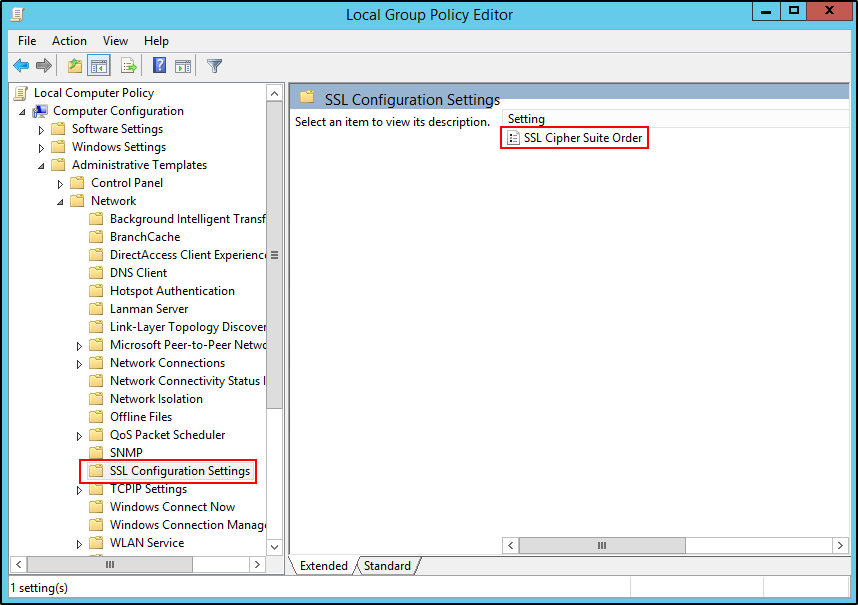Expand the Control Panel tree node
Image resolution: width=858 pixels, height=605 pixels.
[61, 183]
